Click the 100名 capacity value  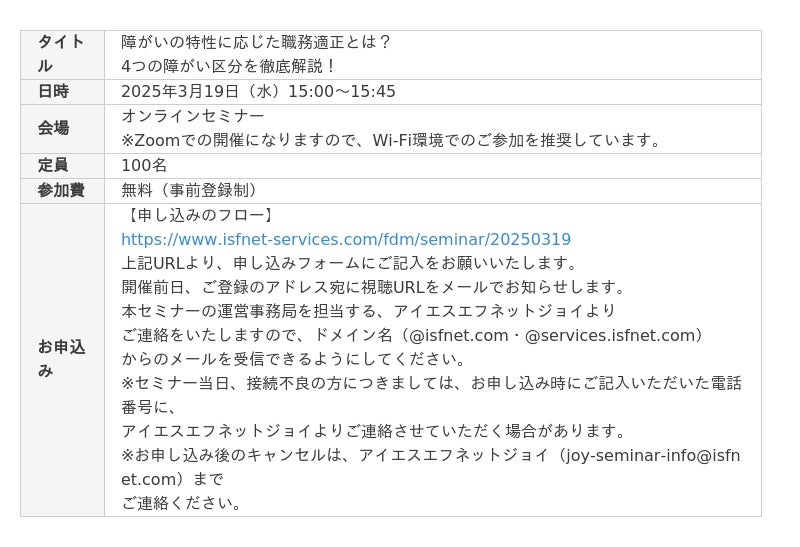(x=144, y=165)
